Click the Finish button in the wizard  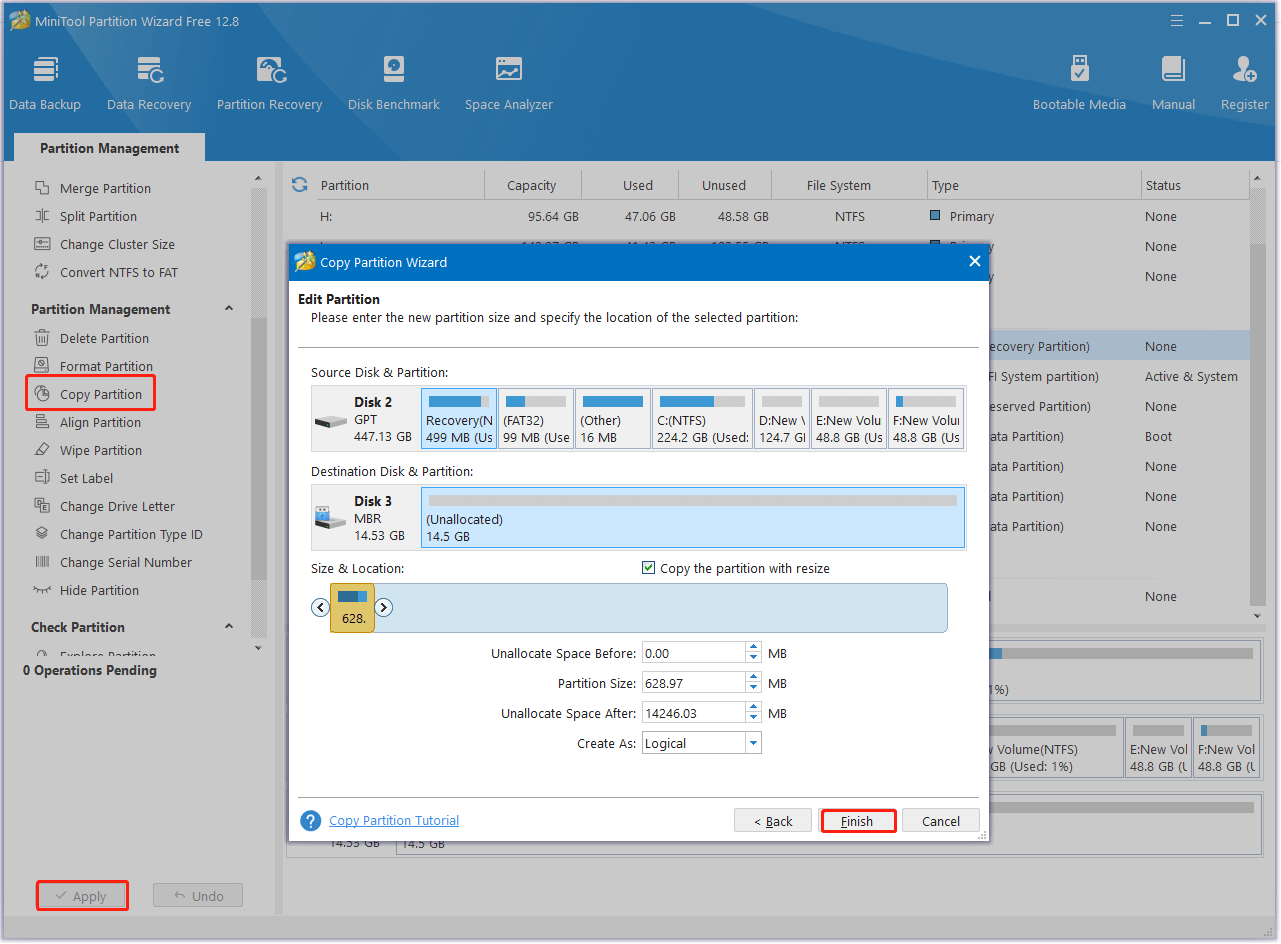click(x=857, y=821)
